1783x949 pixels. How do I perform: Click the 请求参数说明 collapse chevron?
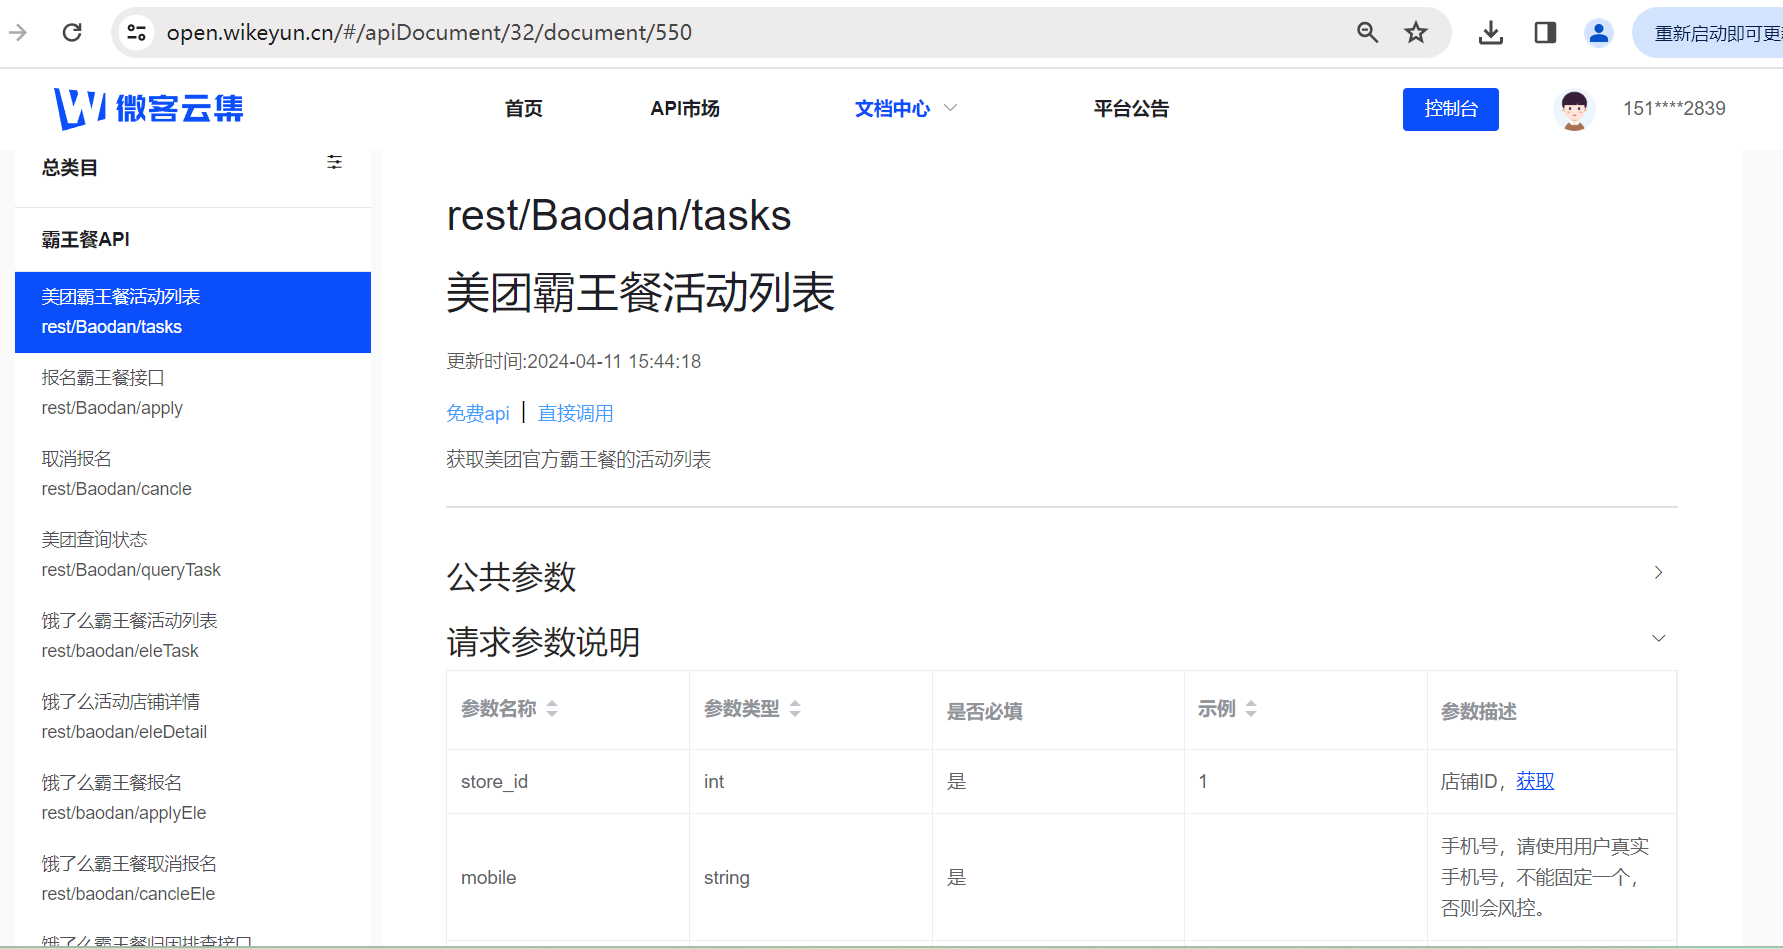[1658, 638]
